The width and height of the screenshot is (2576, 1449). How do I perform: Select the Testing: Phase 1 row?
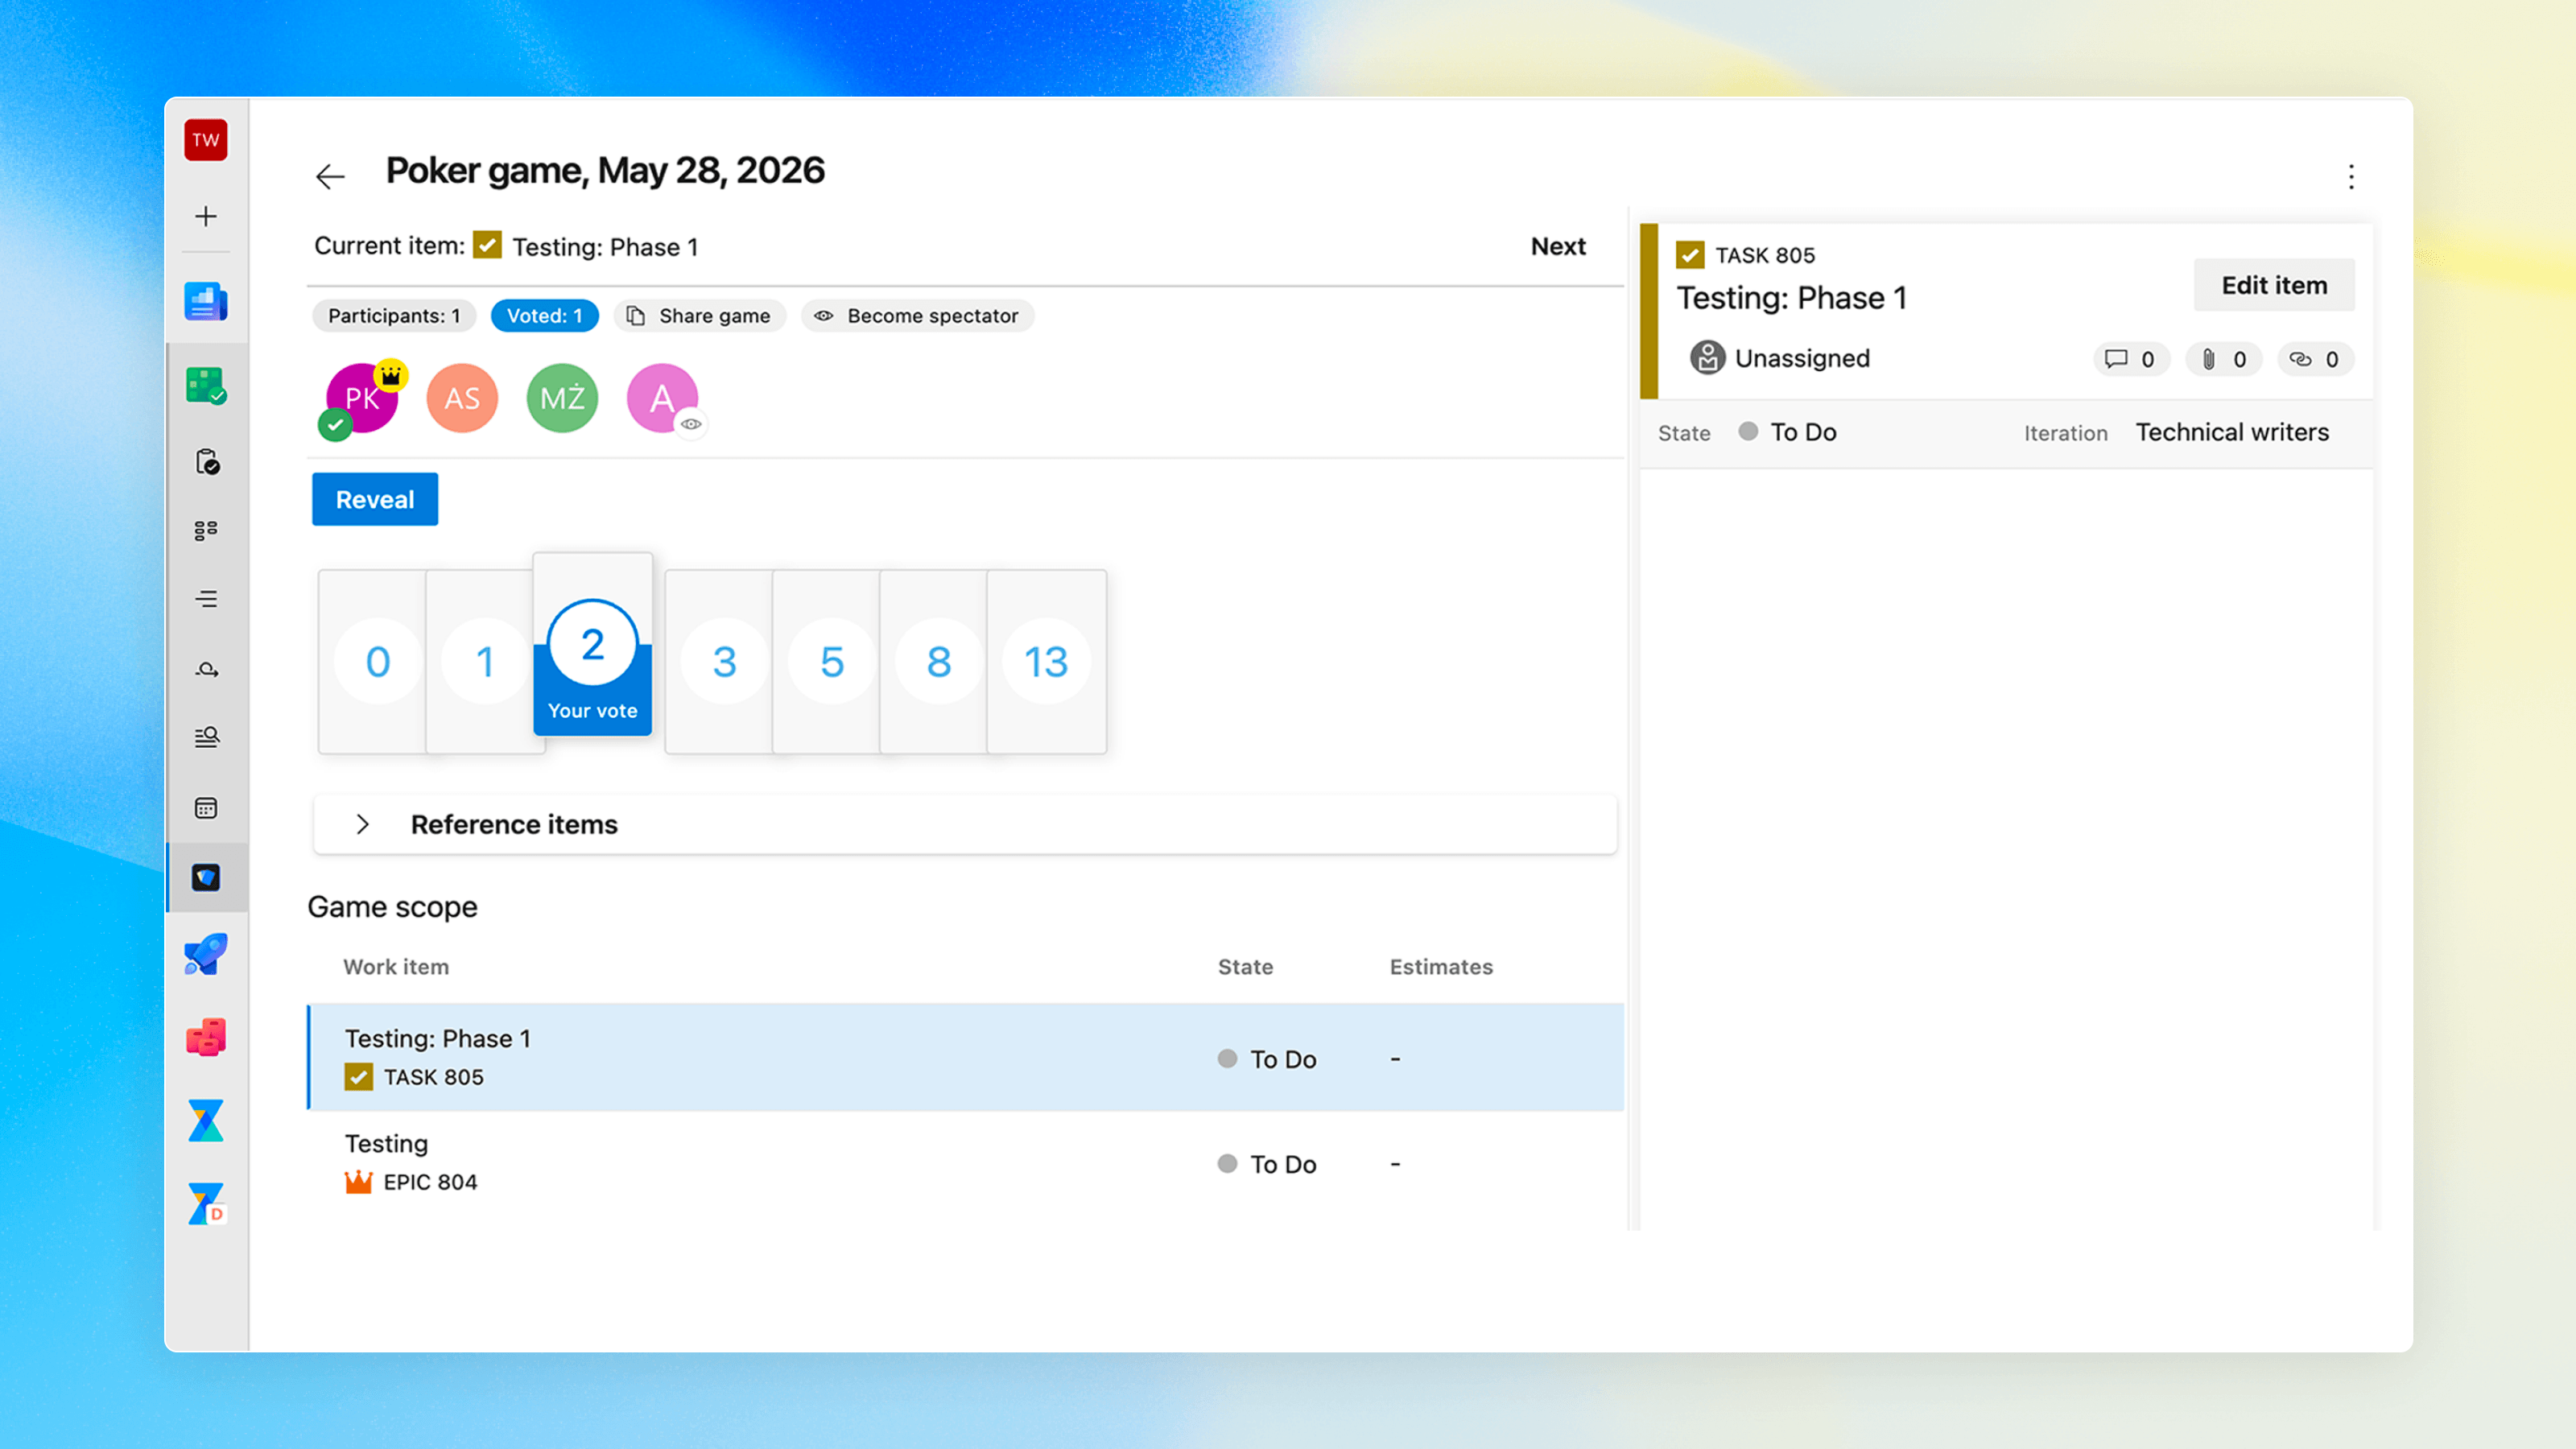pyautogui.click(x=966, y=1057)
